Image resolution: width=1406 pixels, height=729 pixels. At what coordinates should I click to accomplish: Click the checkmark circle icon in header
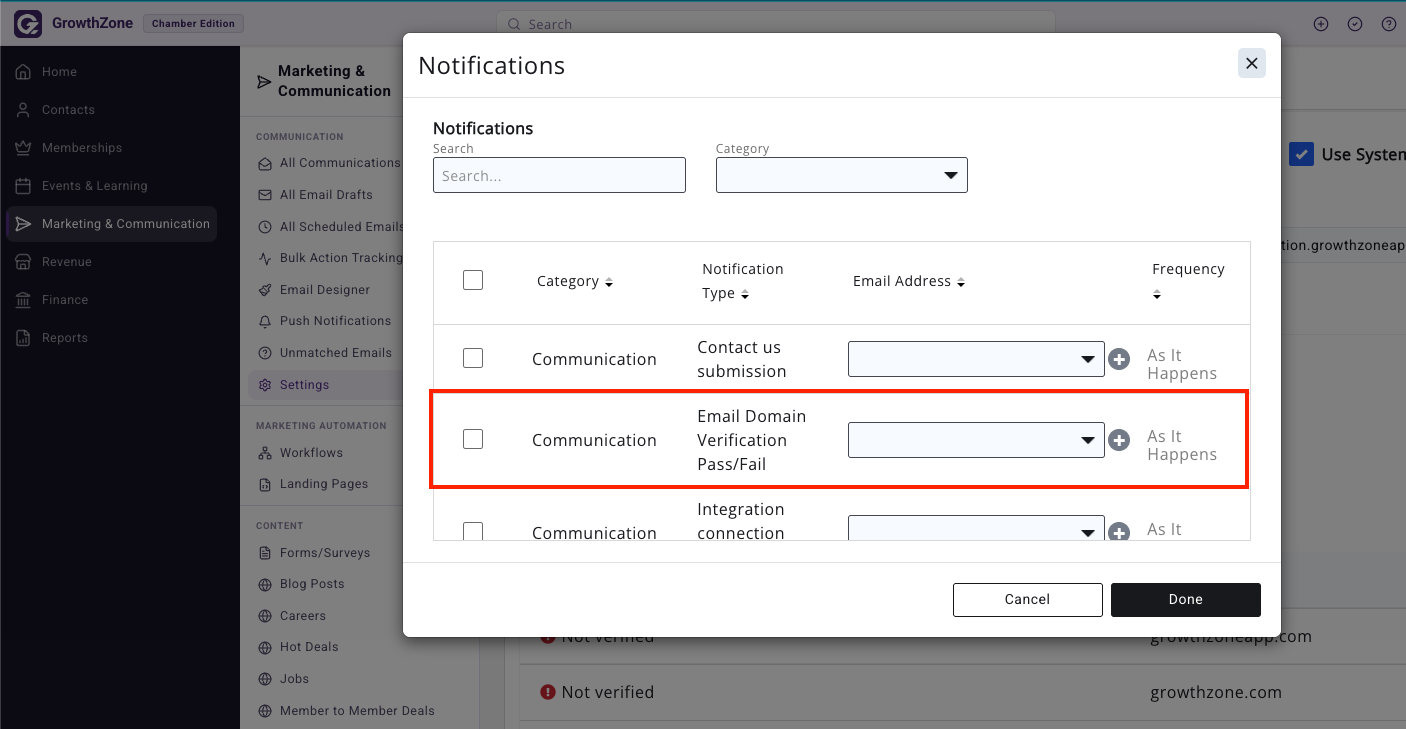(1355, 24)
